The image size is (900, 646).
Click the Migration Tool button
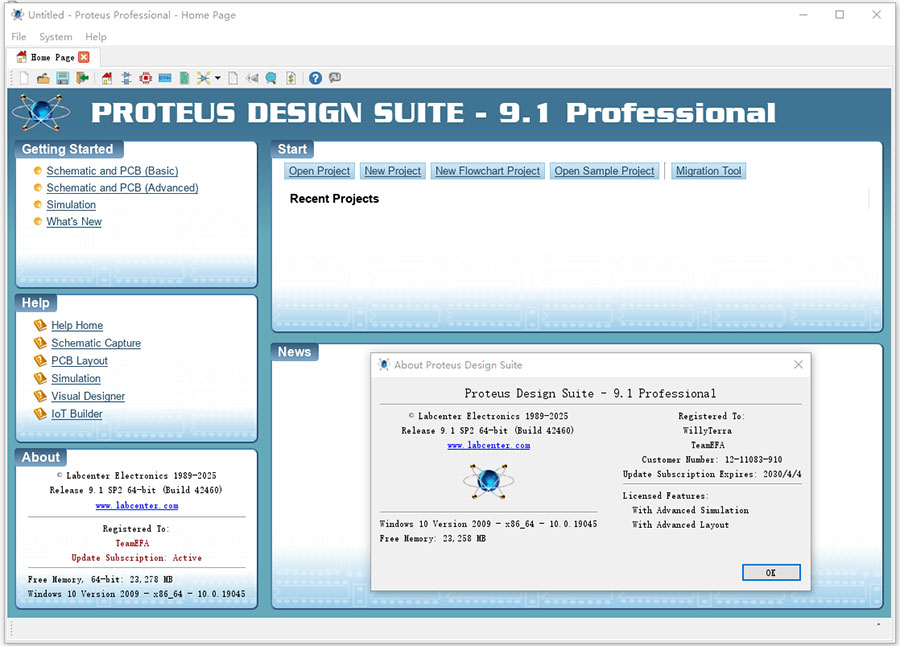[x=708, y=171]
